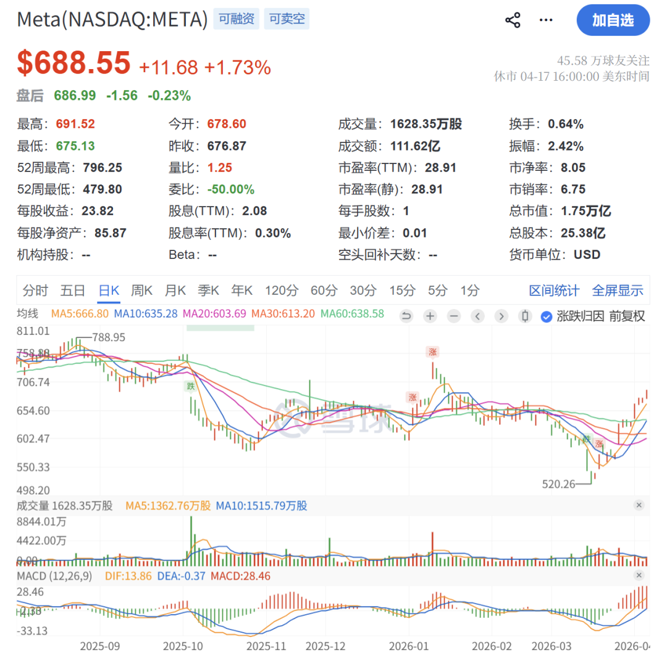This screenshot has width=667, height=658.
Task: Toggle the 涨跌归因 checkbox
Action: point(546,316)
